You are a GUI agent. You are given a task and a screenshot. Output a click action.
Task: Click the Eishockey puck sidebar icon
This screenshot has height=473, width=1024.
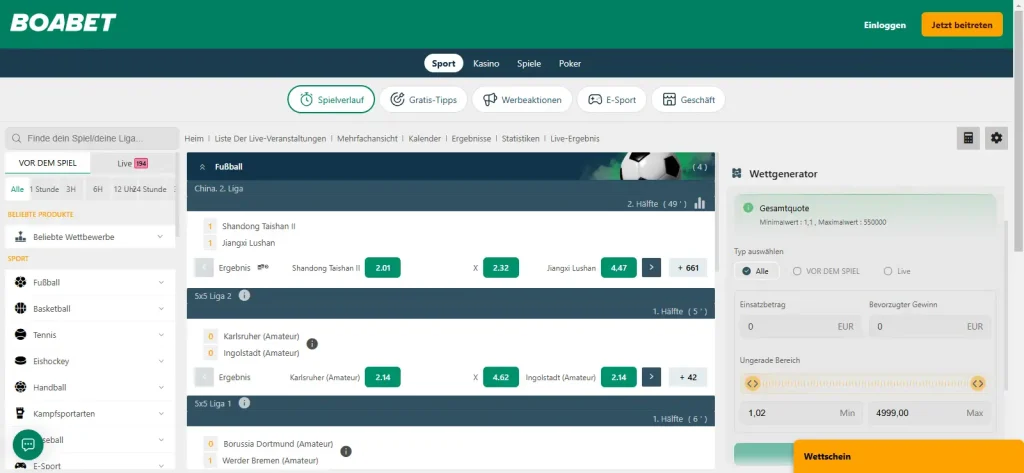click(20, 361)
